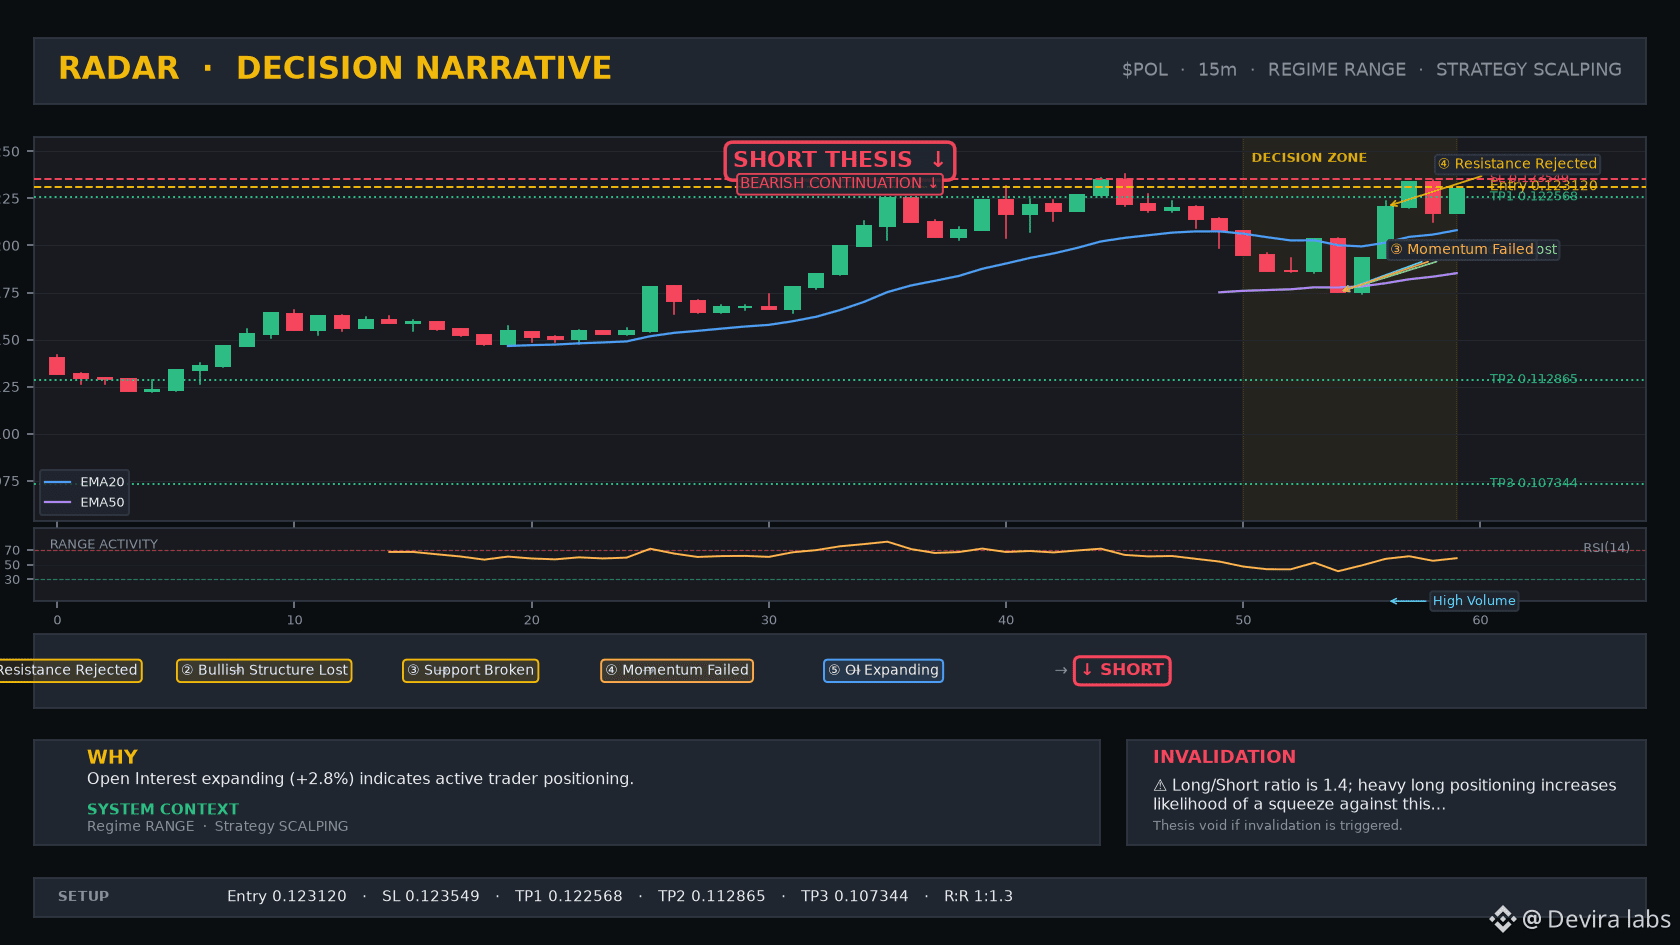Click STRATEGY SCALPING in the header

(x=1529, y=70)
